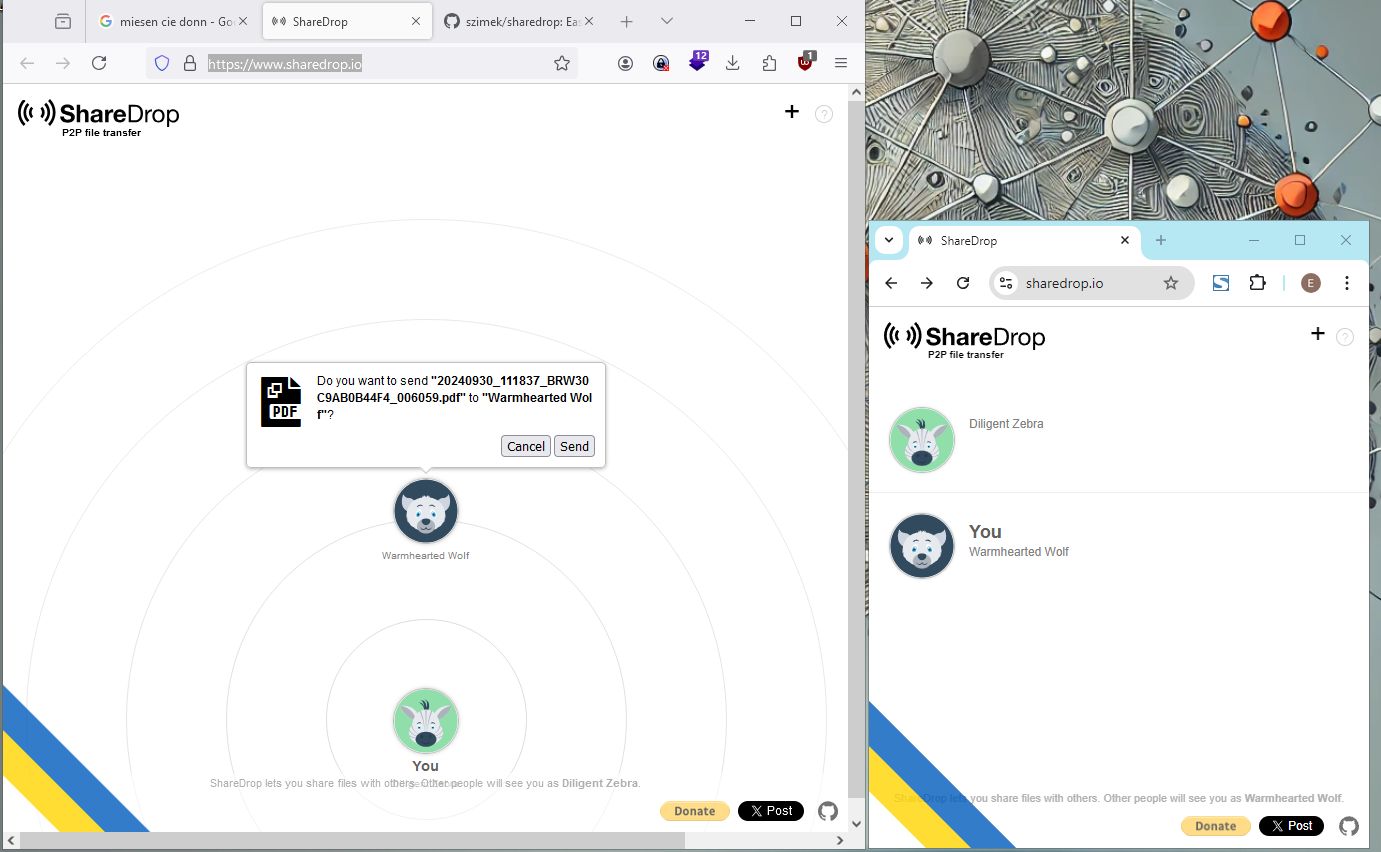The width and height of the screenshot is (1381, 852).
Task: Click Firefox forward arrow
Action: pyautogui.click(x=63, y=63)
